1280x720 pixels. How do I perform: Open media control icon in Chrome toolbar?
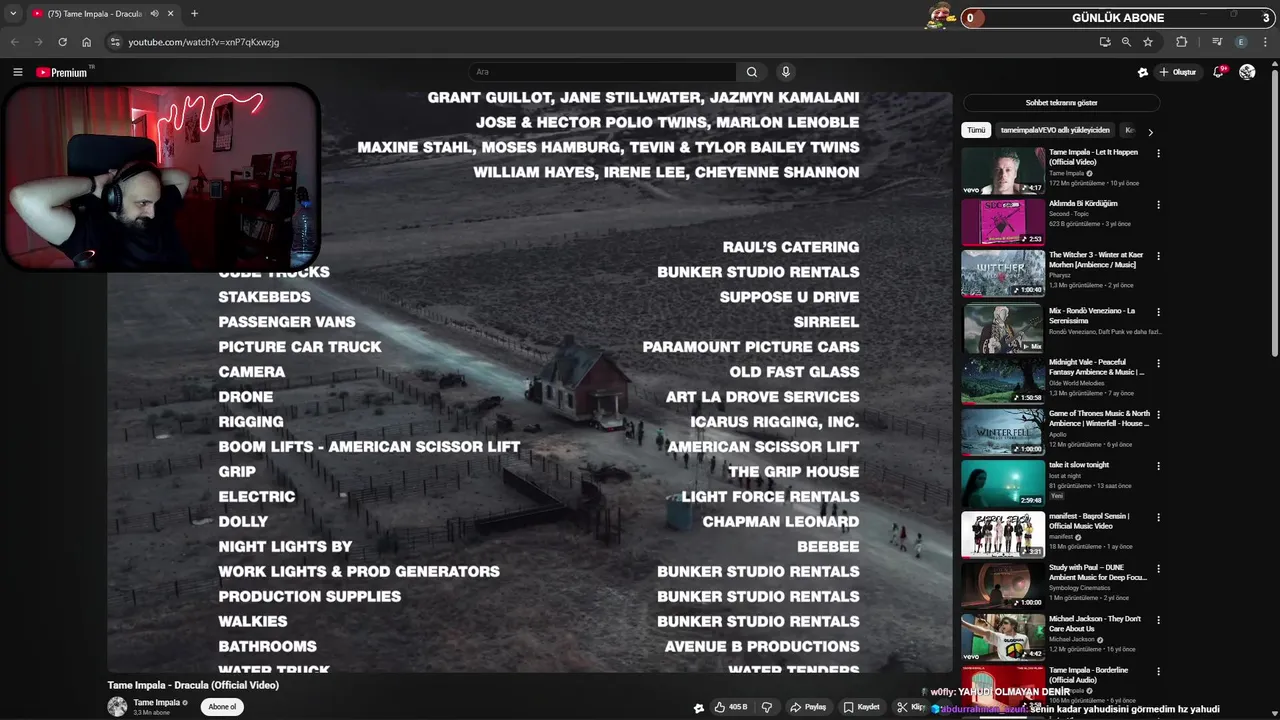[x=1217, y=42]
